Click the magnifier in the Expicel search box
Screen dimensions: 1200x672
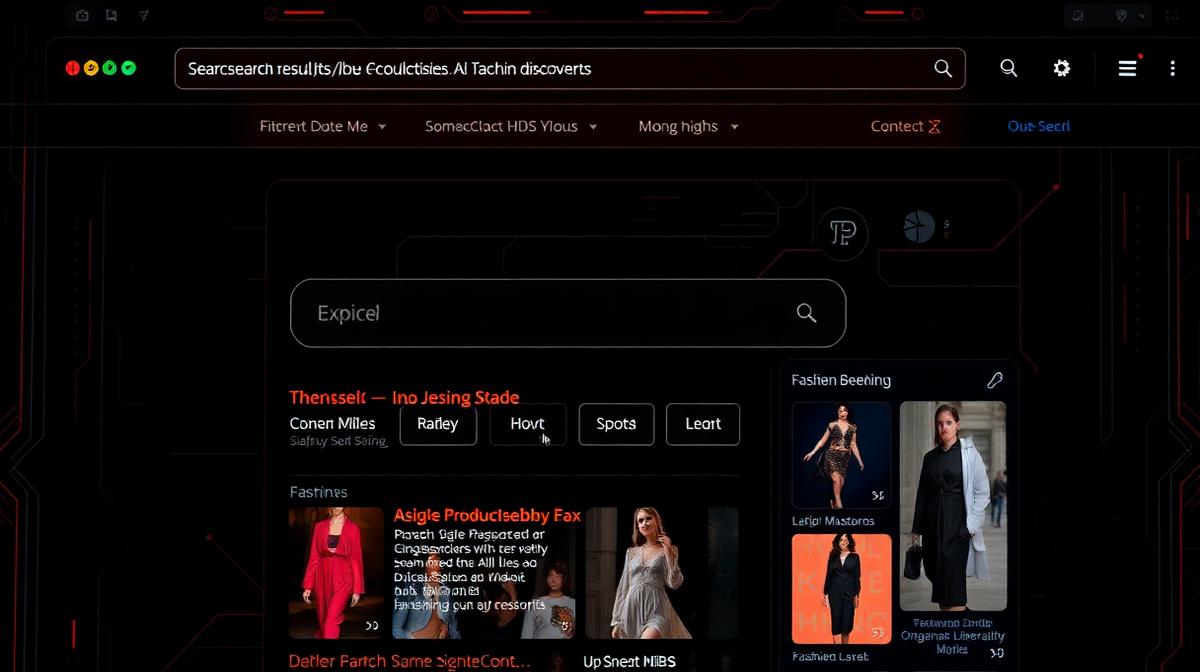click(806, 313)
